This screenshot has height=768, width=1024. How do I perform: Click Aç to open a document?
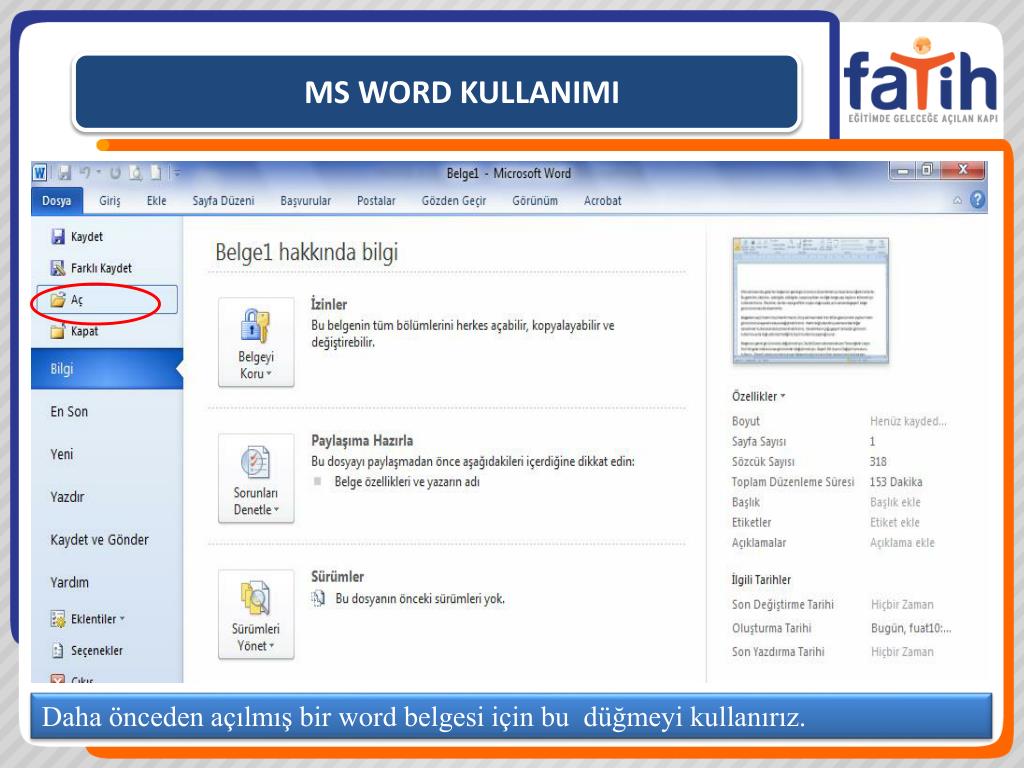pos(107,300)
